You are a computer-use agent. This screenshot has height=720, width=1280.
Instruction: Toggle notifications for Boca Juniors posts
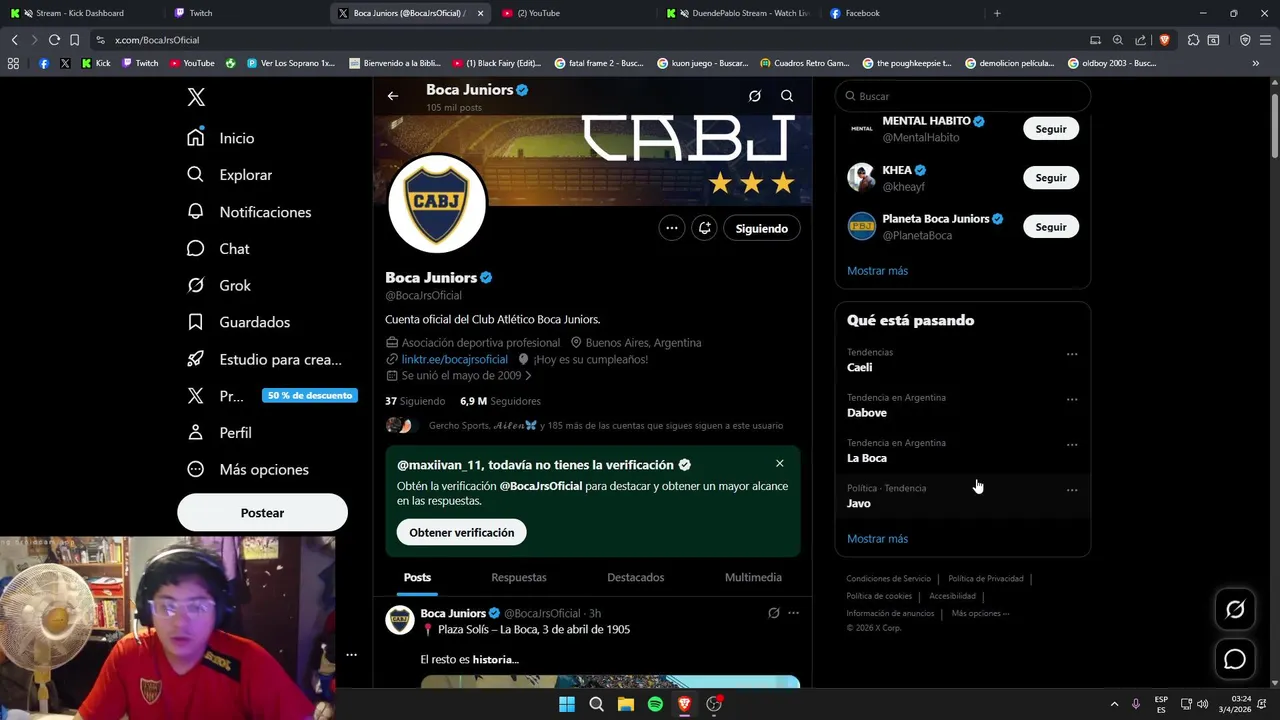[x=705, y=228]
